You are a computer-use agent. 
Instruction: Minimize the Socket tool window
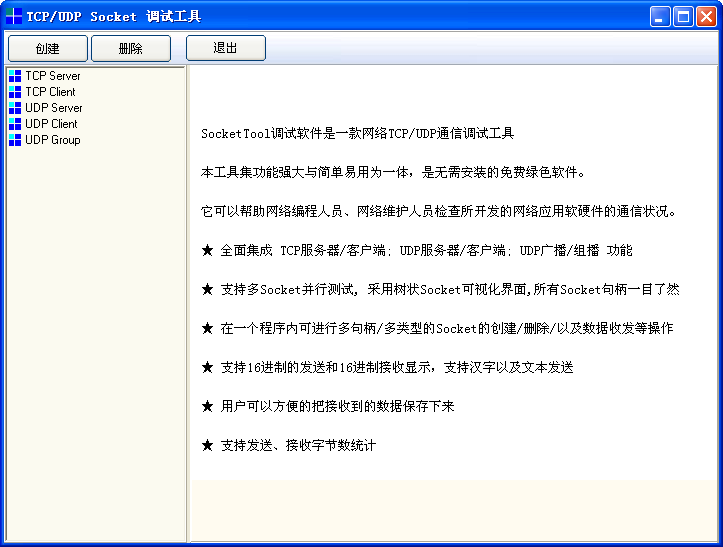(660, 17)
